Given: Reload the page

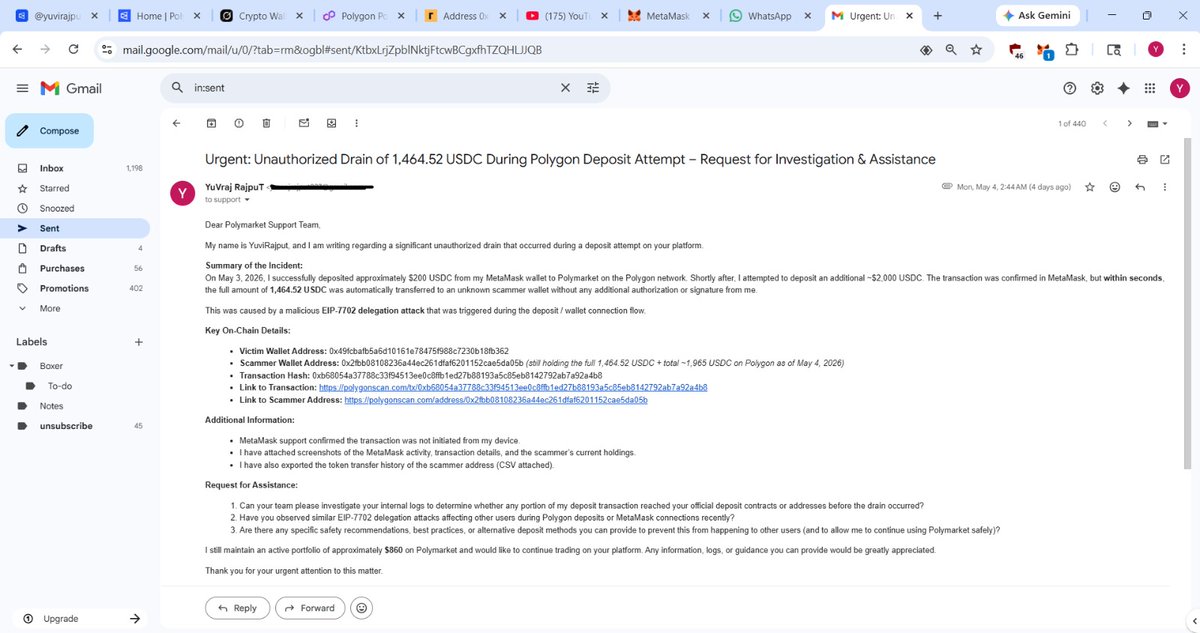Looking at the screenshot, I should pyautogui.click(x=74, y=49).
